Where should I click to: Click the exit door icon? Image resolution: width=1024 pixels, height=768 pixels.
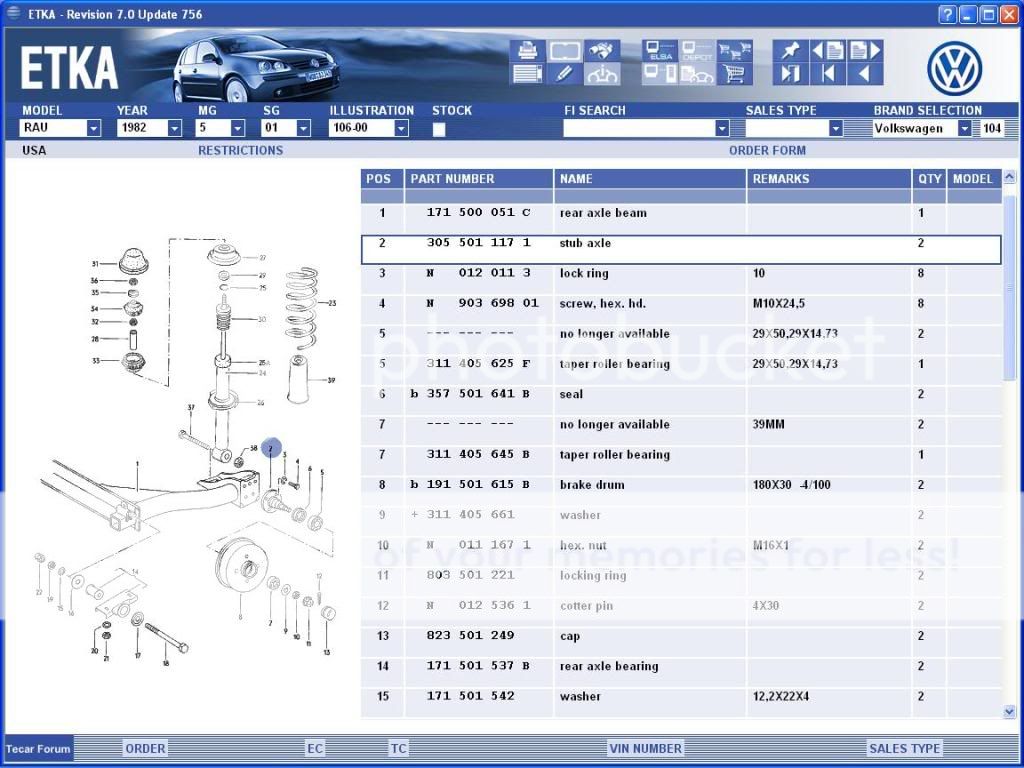[790, 74]
